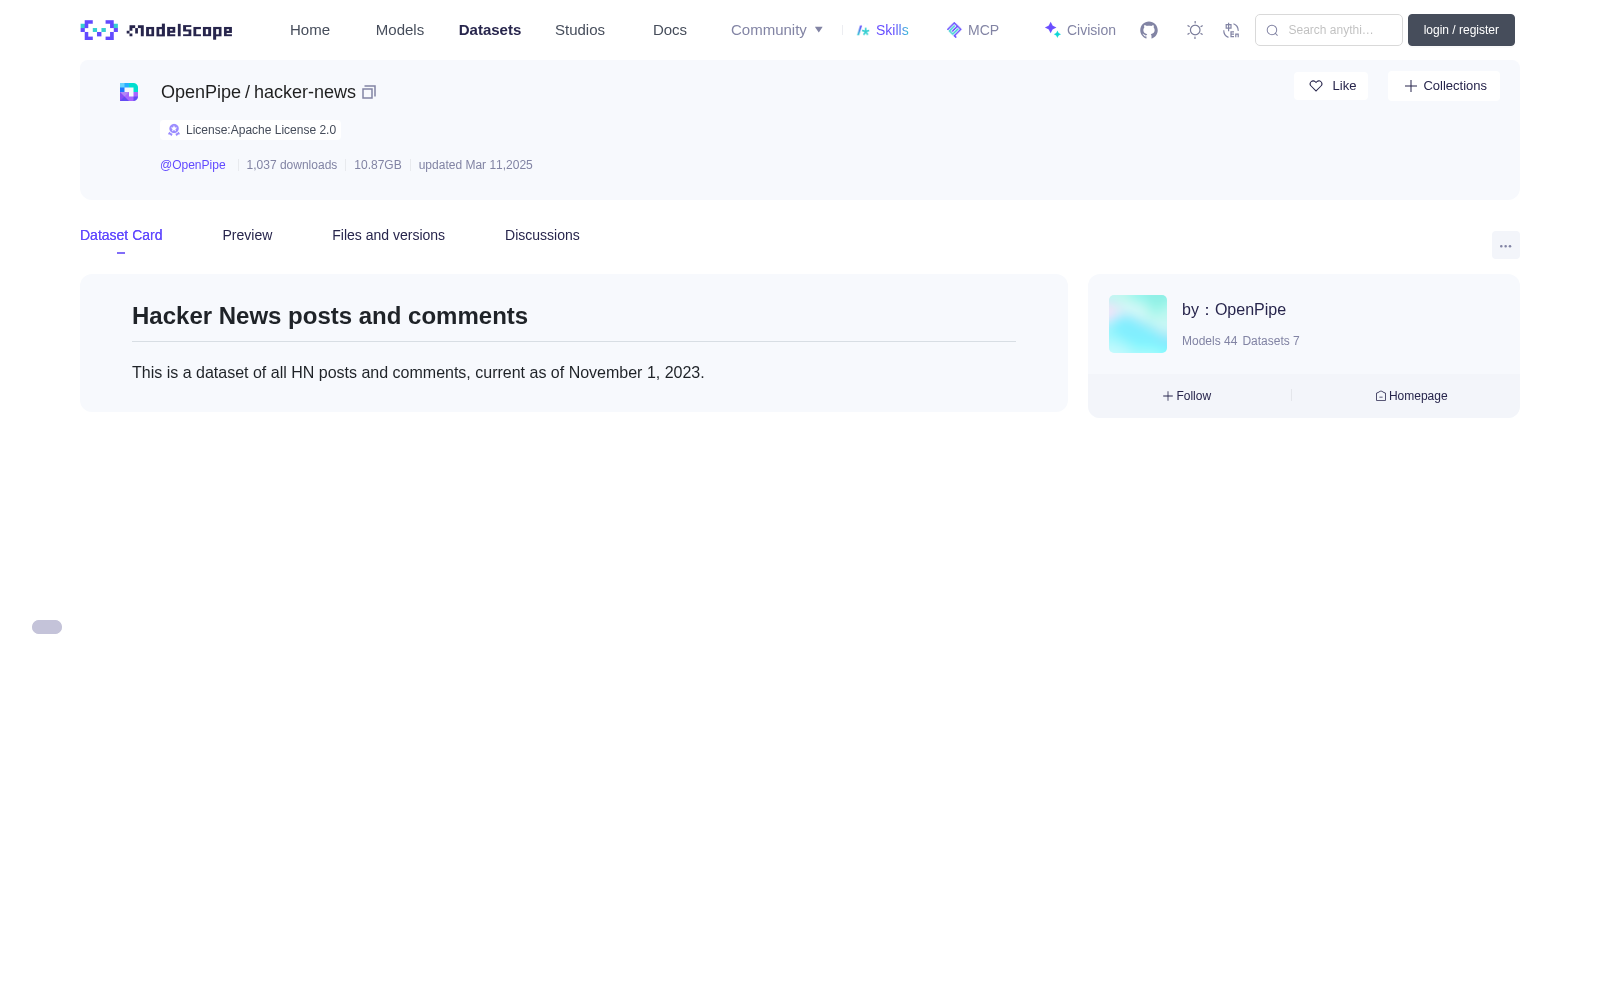
Task: Click the '10.87GB' size text
Action: pos(378,165)
